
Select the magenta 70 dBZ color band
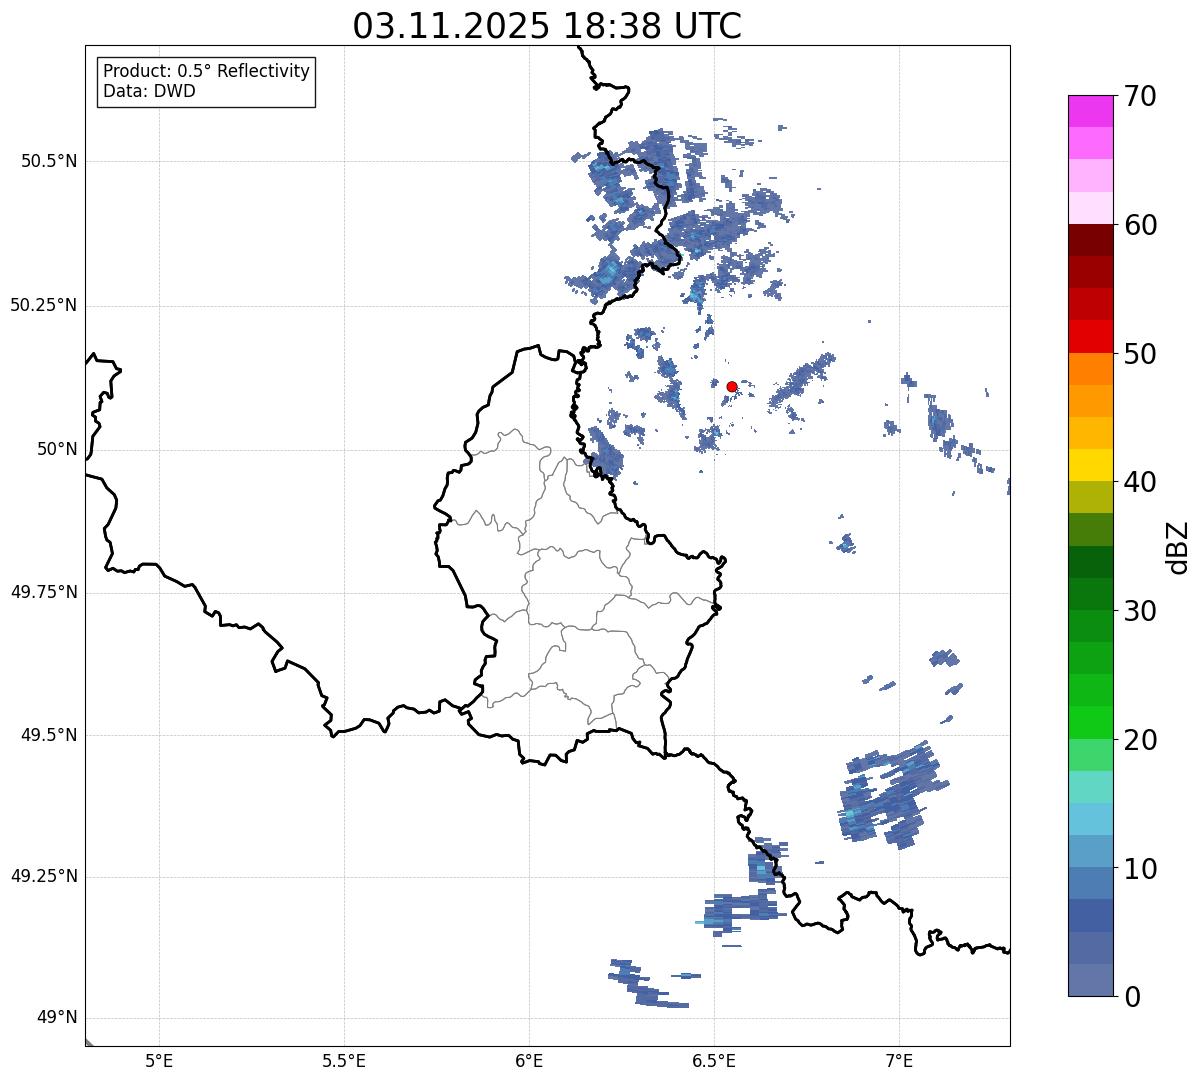tap(1092, 111)
